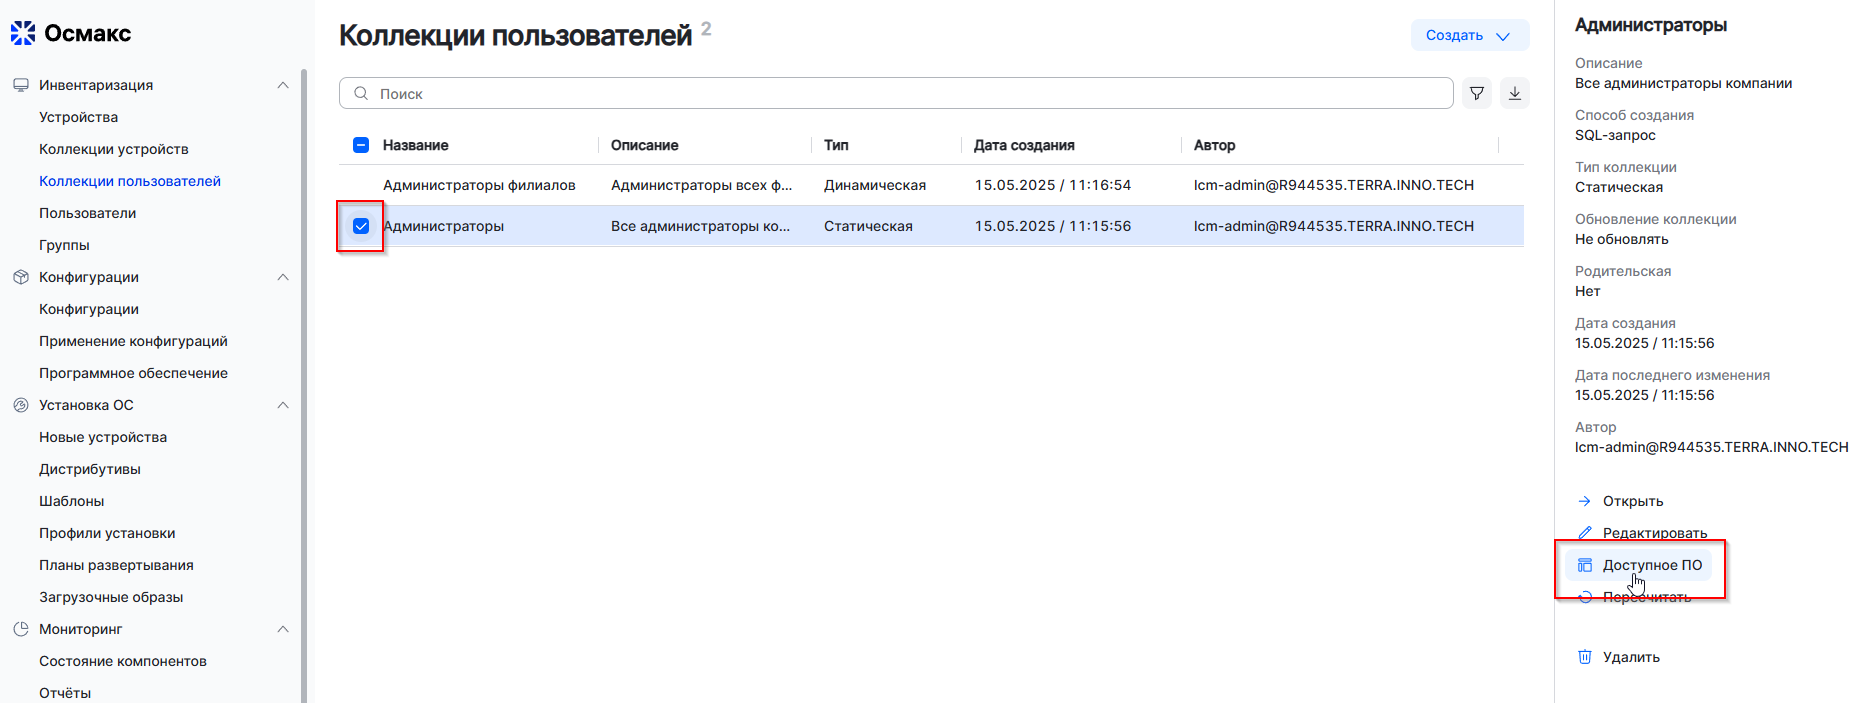Collapse the Установка ОС section
Viewport: 1873px width, 703px height.
pyautogui.click(x=283, y=405)
